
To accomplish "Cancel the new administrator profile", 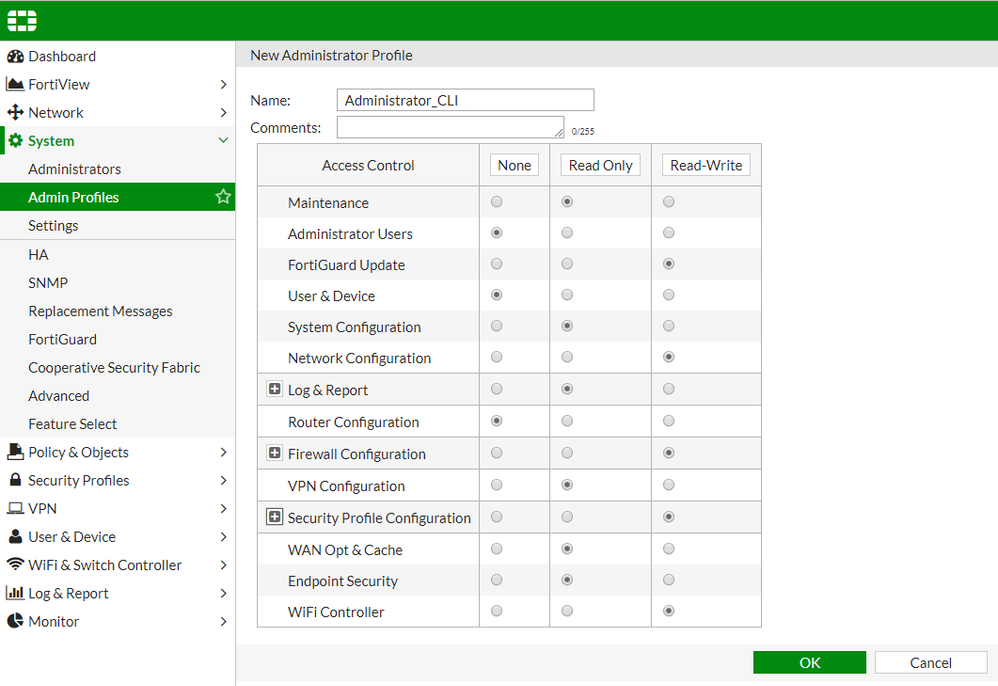I will coord(930,662).
